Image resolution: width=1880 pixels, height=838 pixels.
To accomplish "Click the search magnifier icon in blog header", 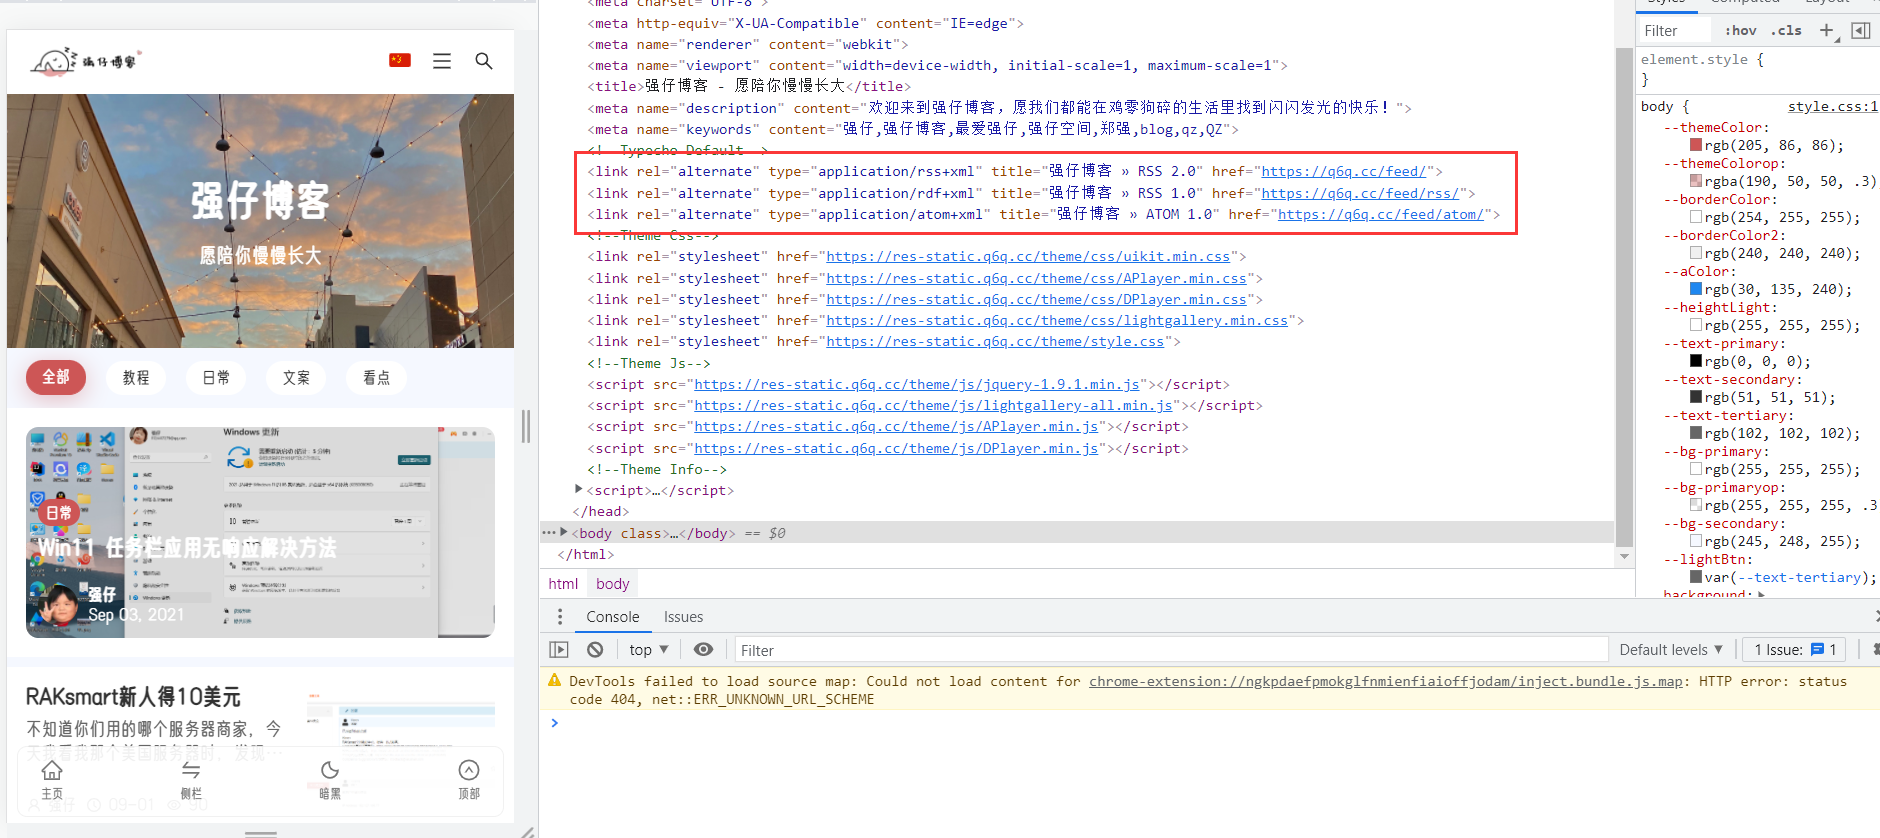I will pos(484,61).
